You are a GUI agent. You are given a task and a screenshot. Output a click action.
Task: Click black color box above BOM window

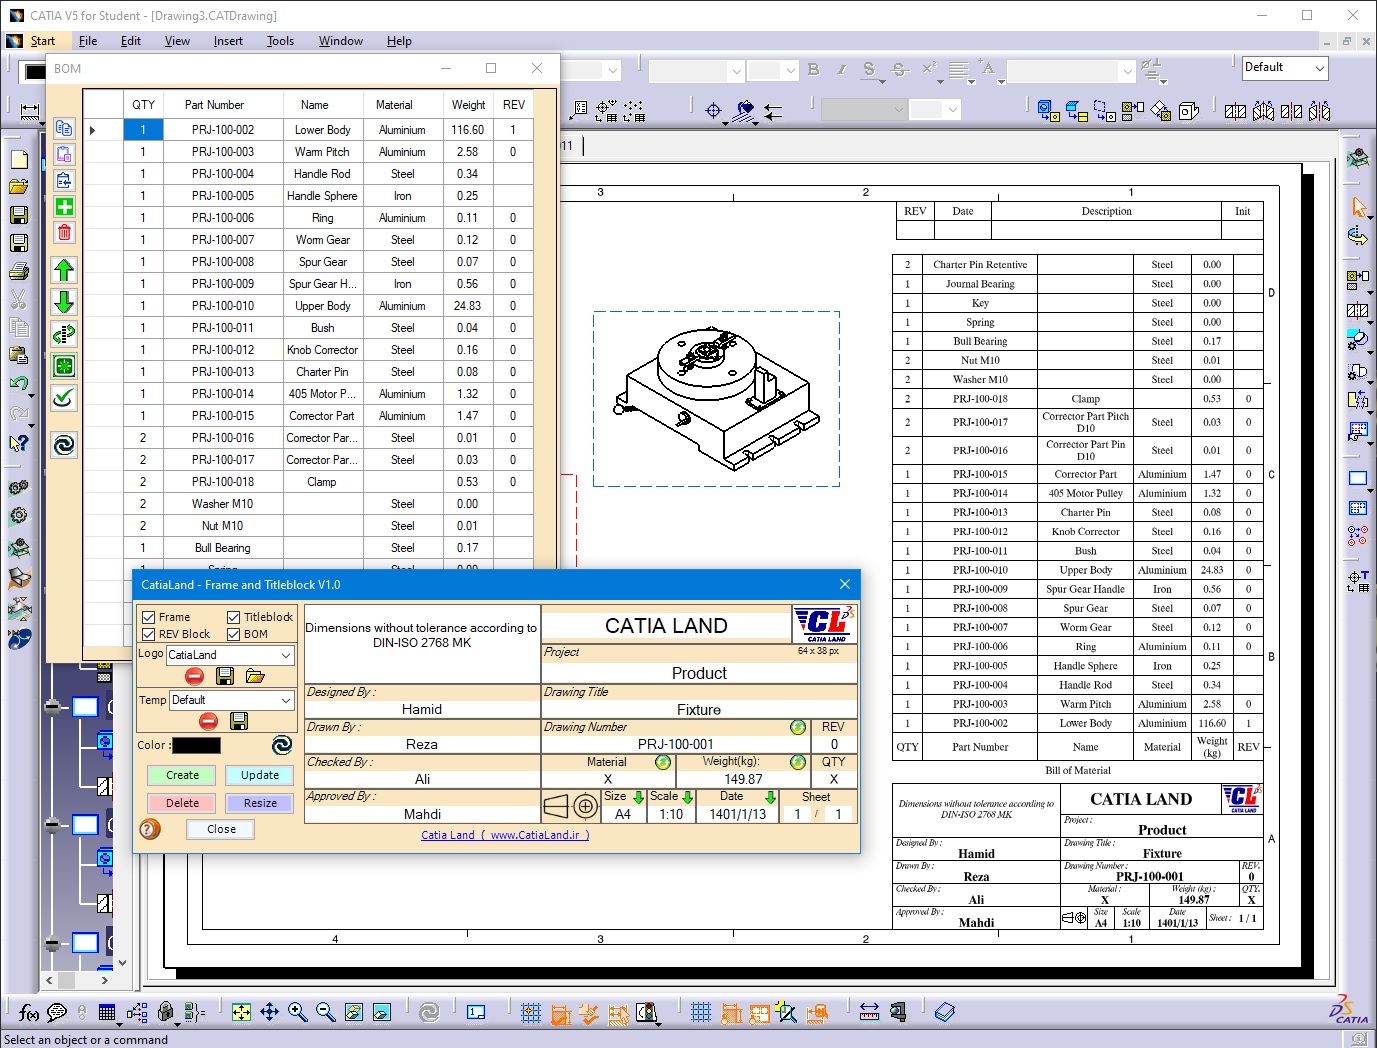click(x=35, y=71)
